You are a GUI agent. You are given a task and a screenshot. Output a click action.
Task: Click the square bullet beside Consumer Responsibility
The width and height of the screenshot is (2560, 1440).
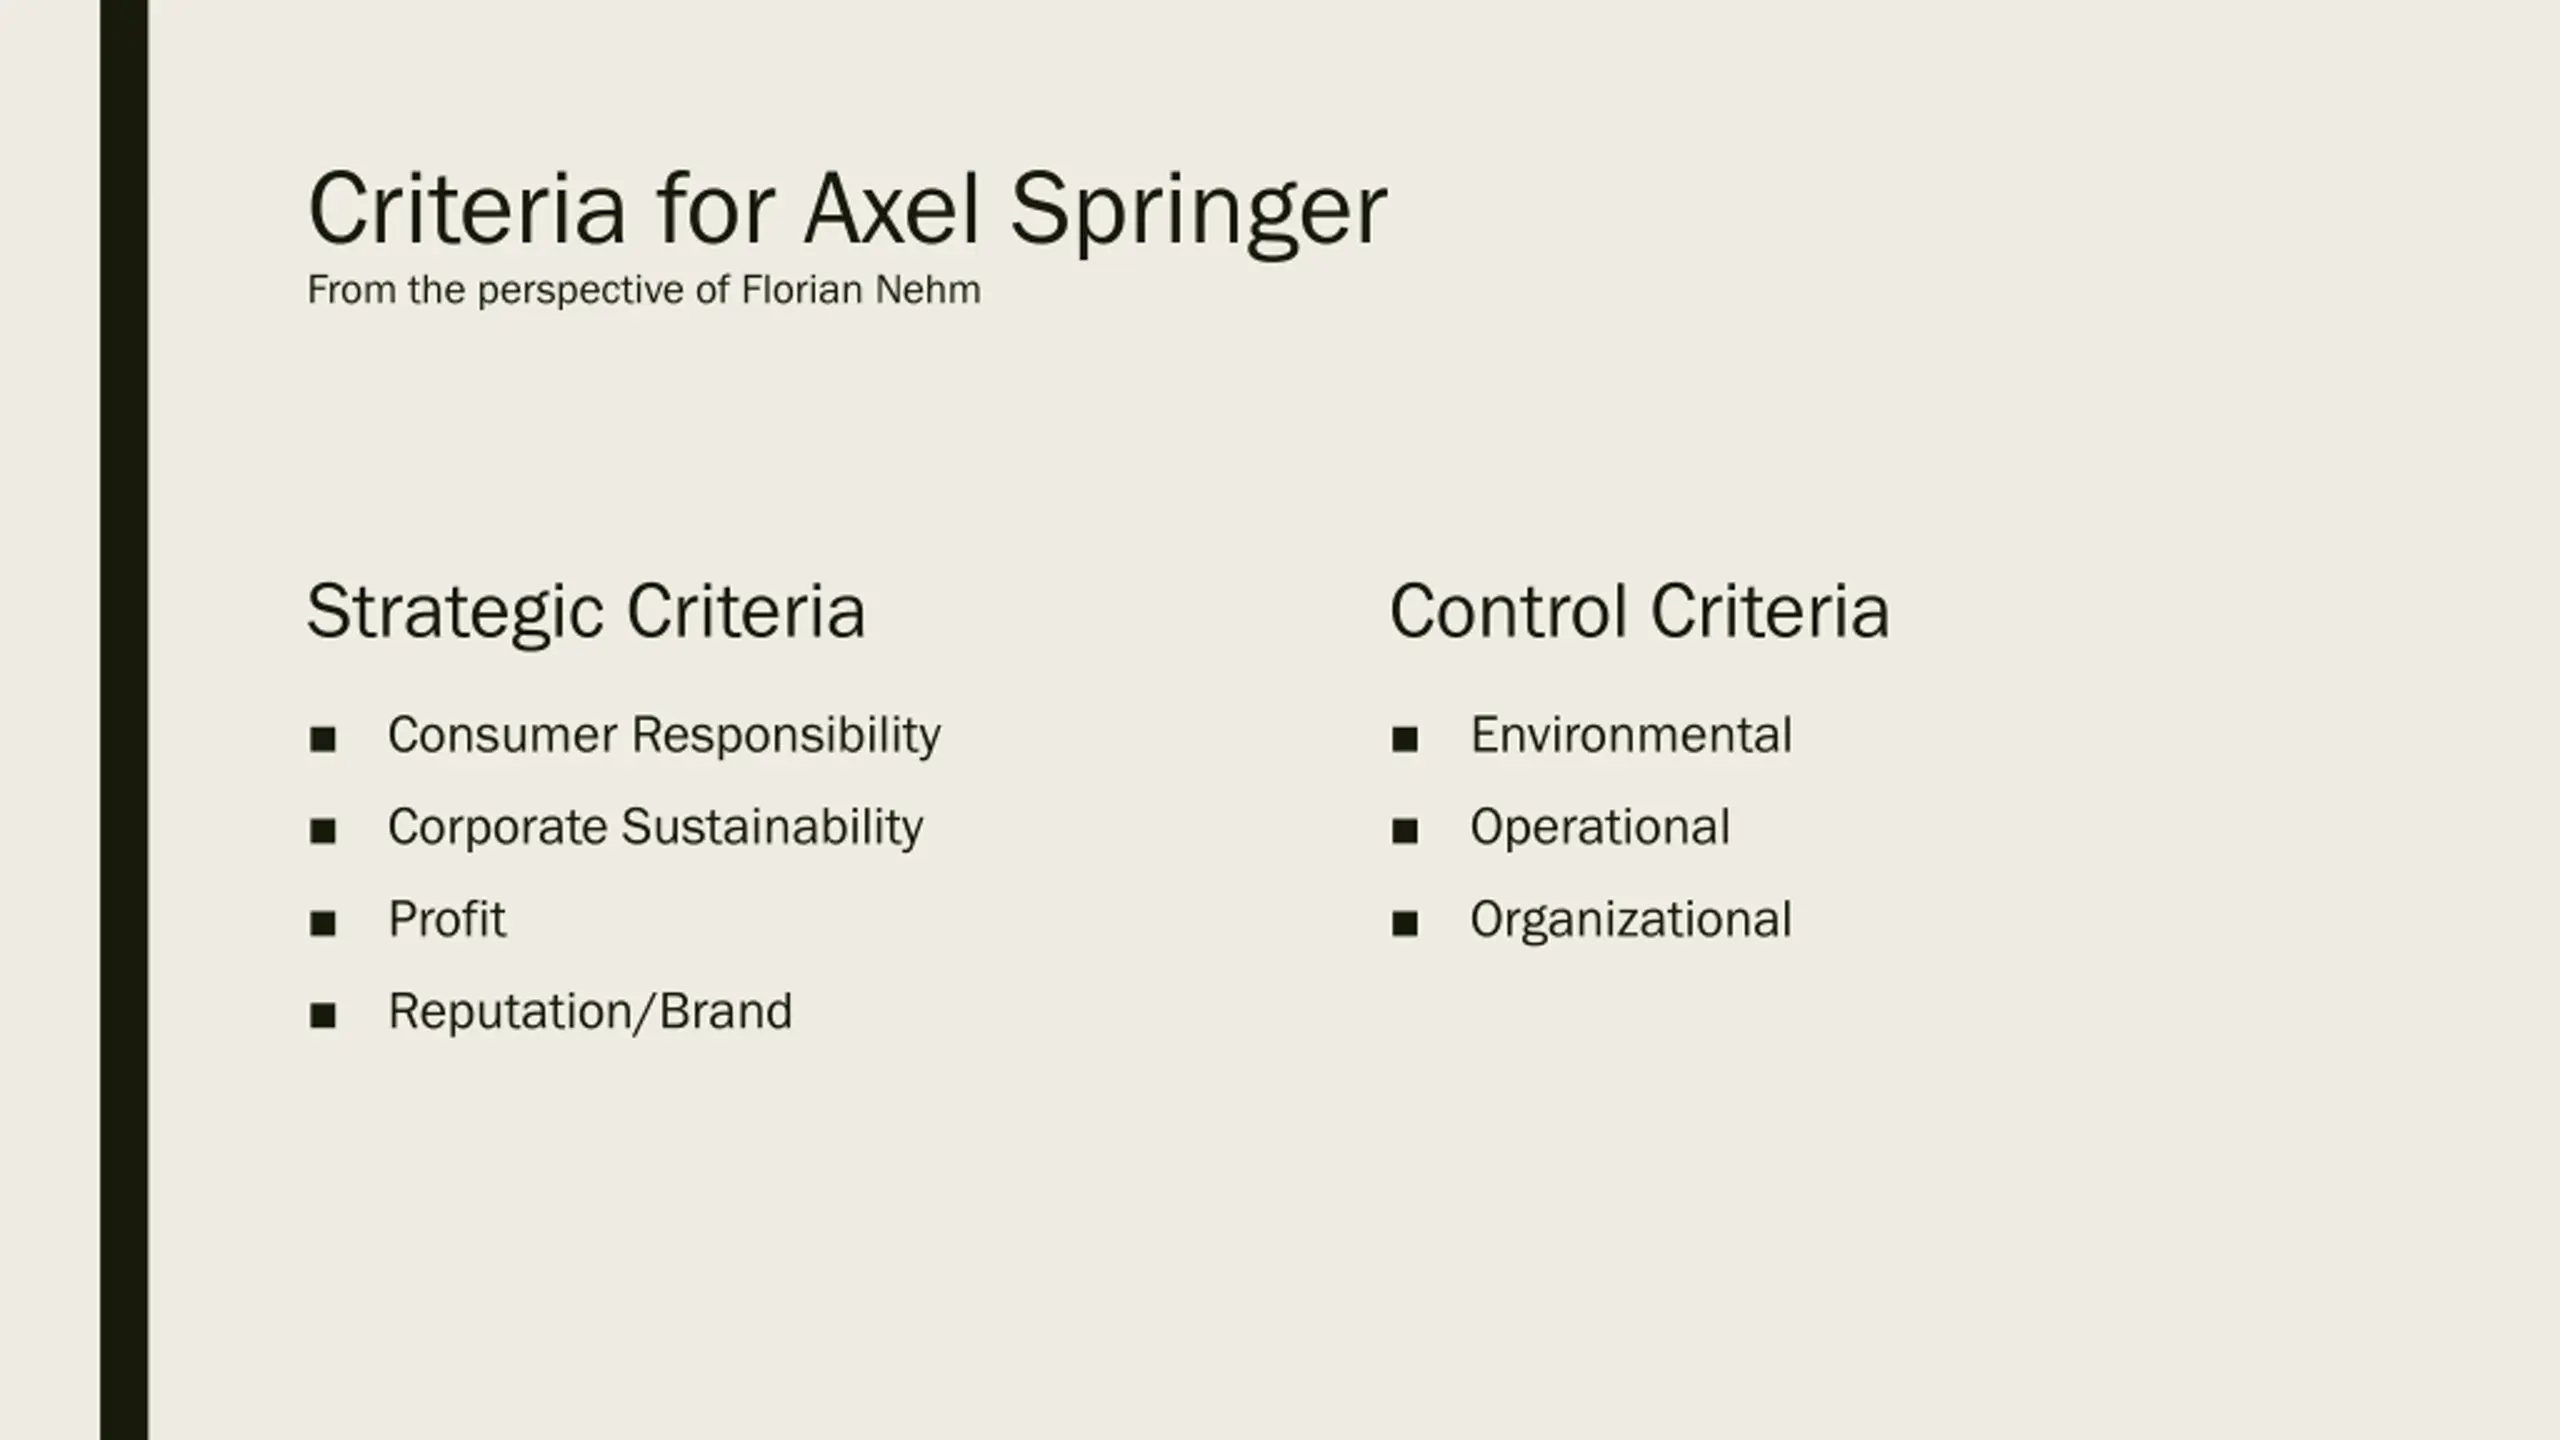pyautogui.click(x=322, y=740)
